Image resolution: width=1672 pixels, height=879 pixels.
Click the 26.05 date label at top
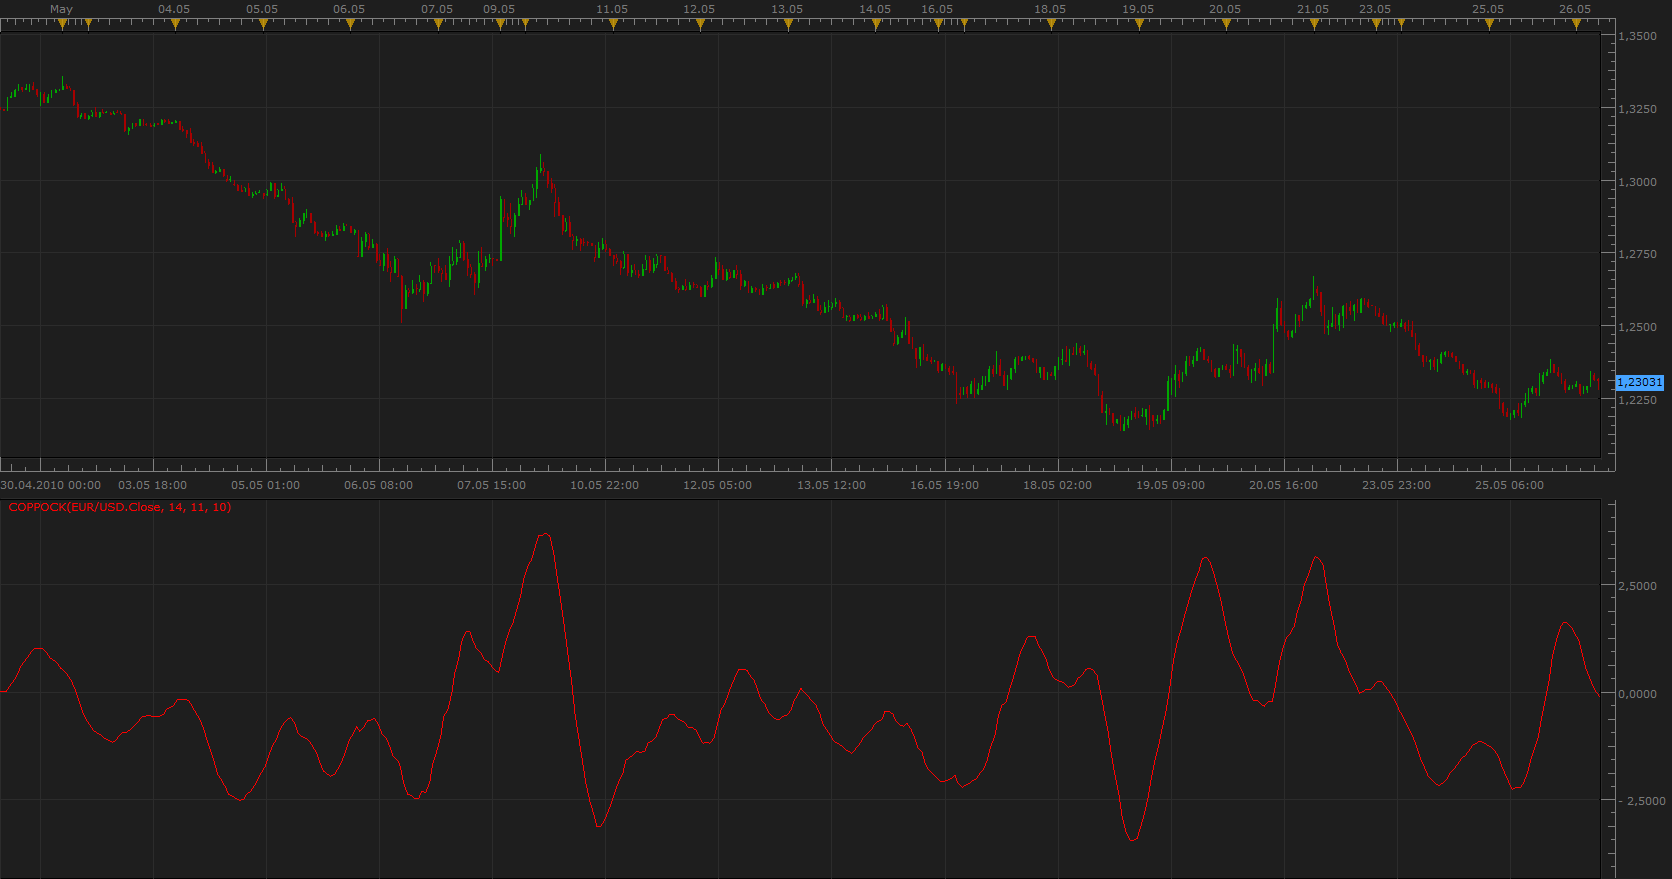coord(1575,9)
